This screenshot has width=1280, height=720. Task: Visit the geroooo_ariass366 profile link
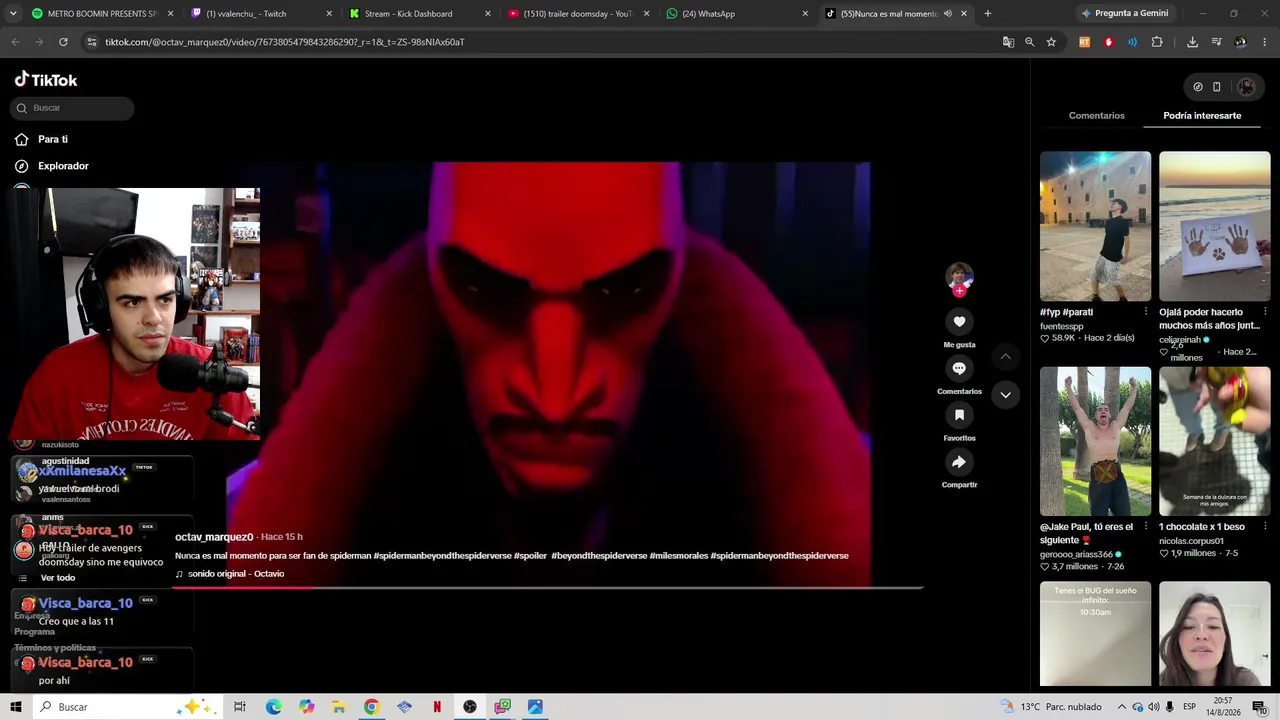1076,554
